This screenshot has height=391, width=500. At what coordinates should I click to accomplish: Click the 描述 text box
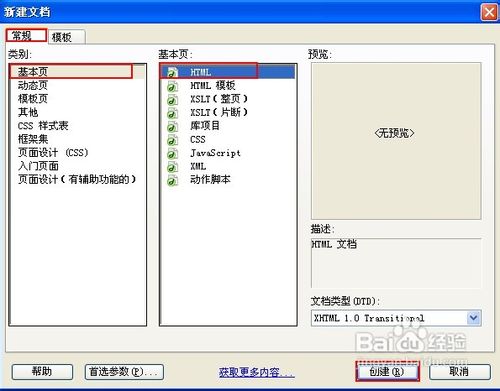(396, 263)
